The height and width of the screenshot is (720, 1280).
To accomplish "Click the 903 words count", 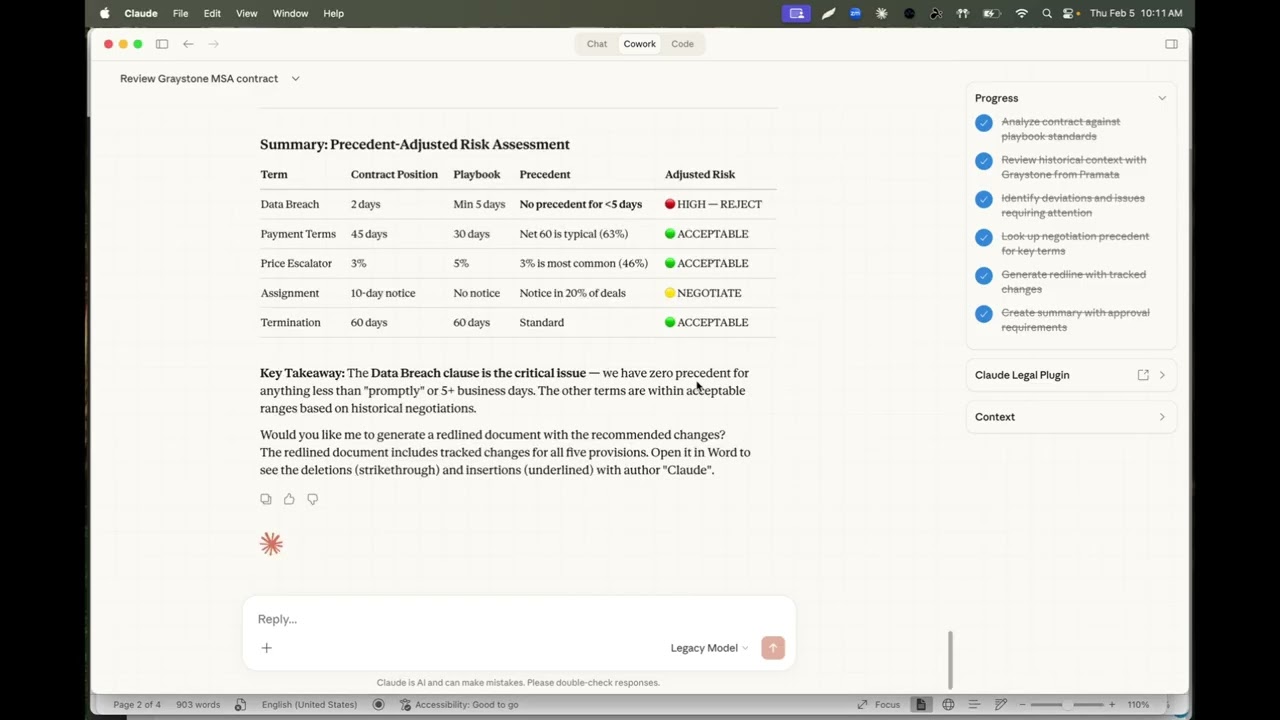I will 198,704.
